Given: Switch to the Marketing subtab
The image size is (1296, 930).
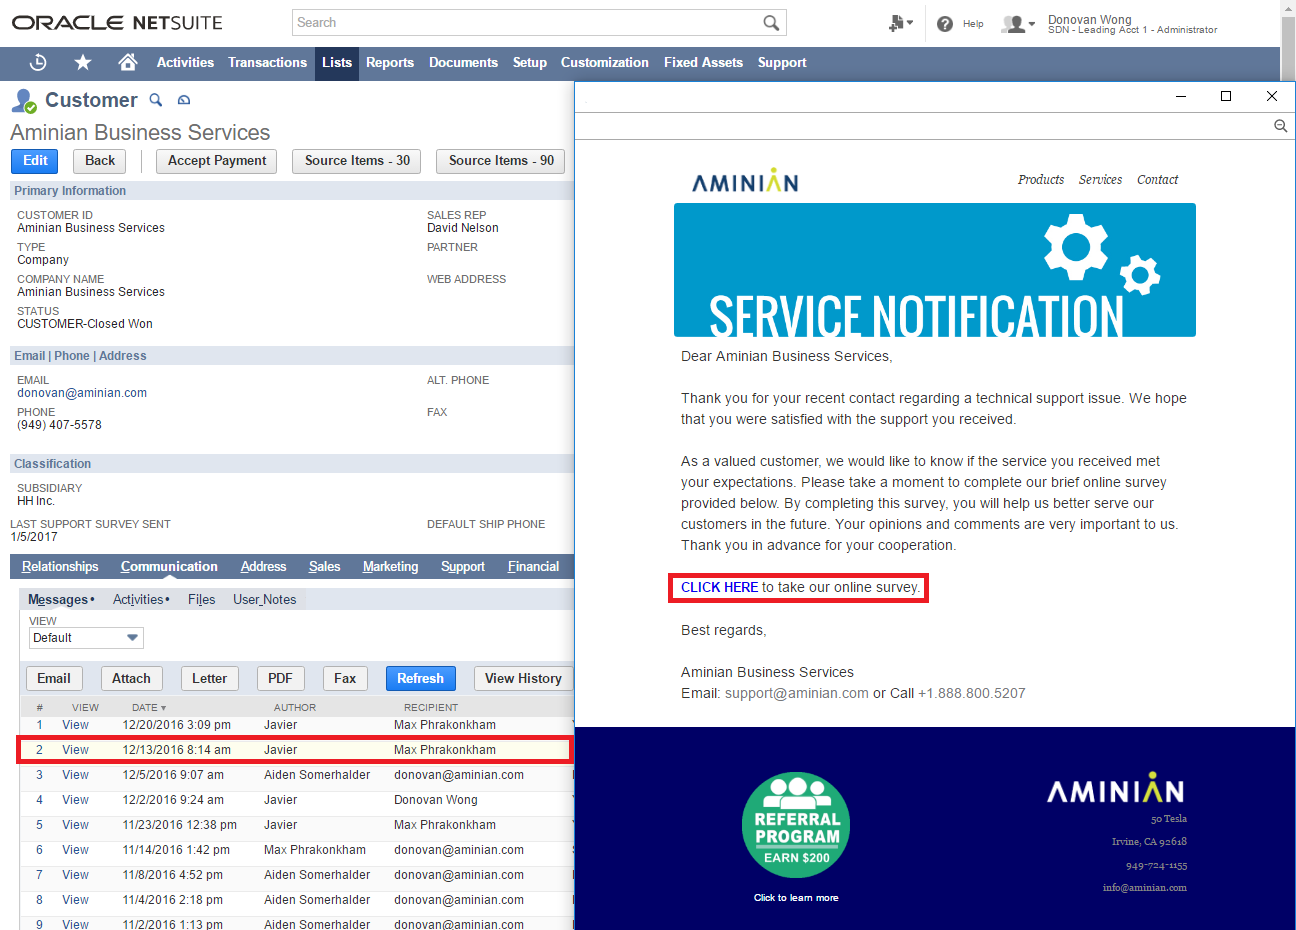Looking at the screenshot, I should (390, 566).
